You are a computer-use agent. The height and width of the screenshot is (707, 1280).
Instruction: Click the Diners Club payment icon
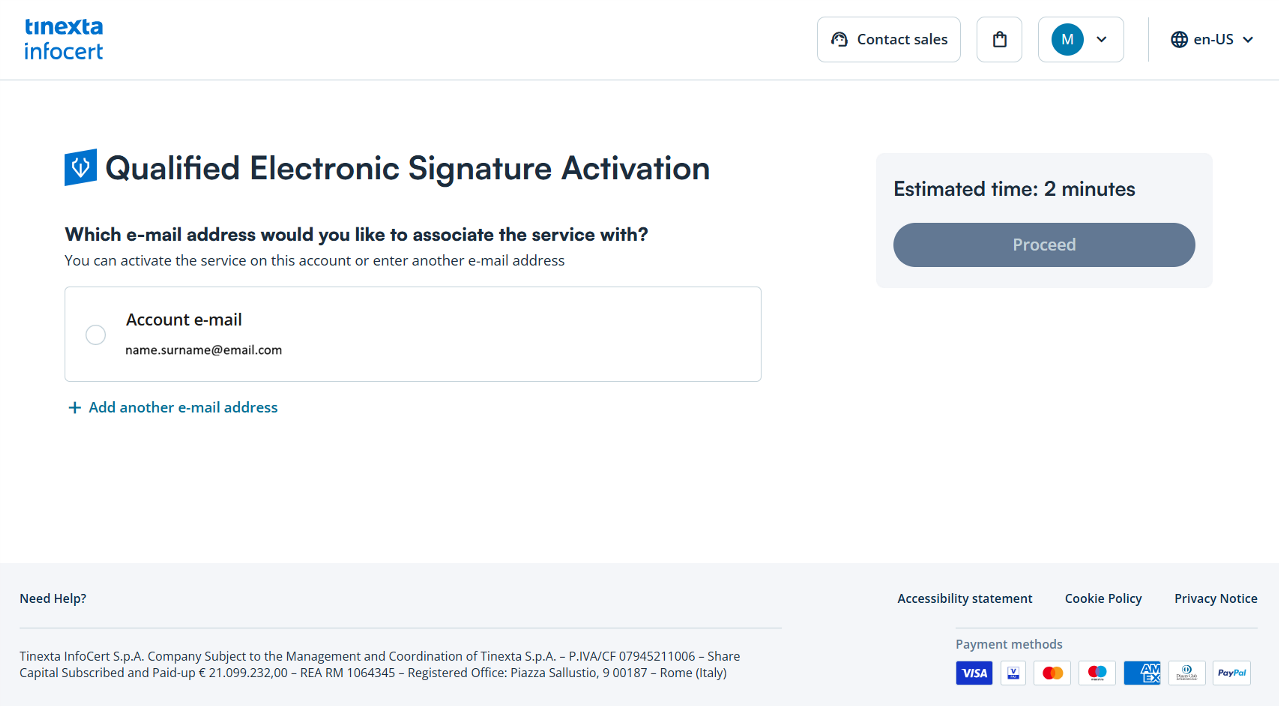(x=1187, y=673)
